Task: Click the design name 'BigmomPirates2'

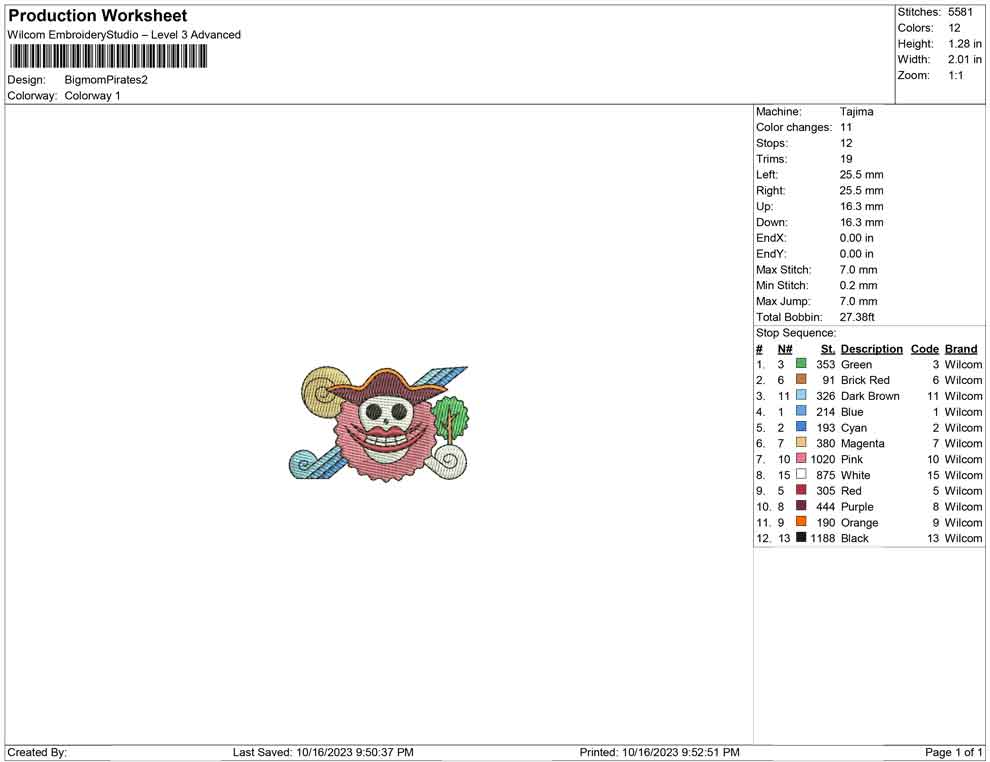Action: pos(106,80)
